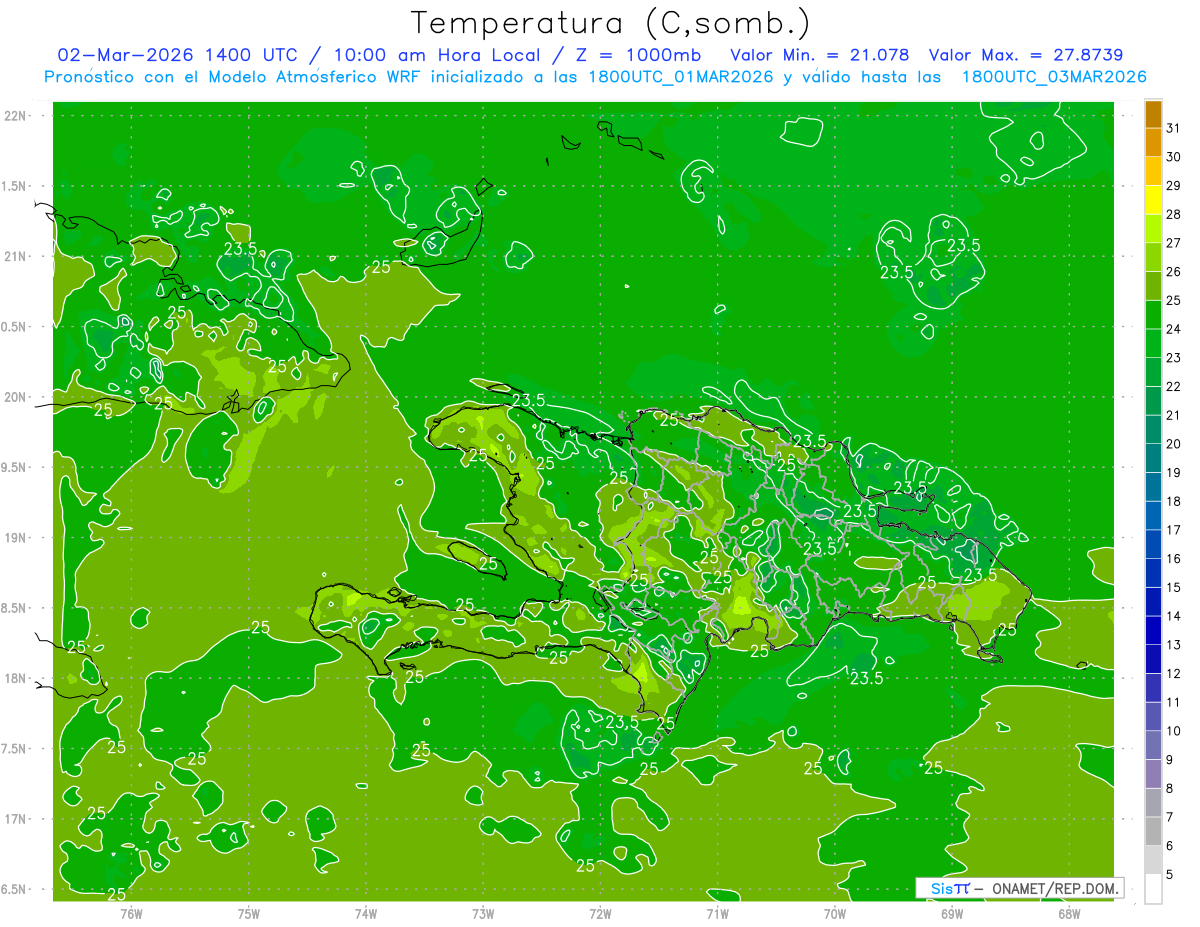Select the teal swatch between 19 and 20
1200x927 pixels.
[1153, 458]
